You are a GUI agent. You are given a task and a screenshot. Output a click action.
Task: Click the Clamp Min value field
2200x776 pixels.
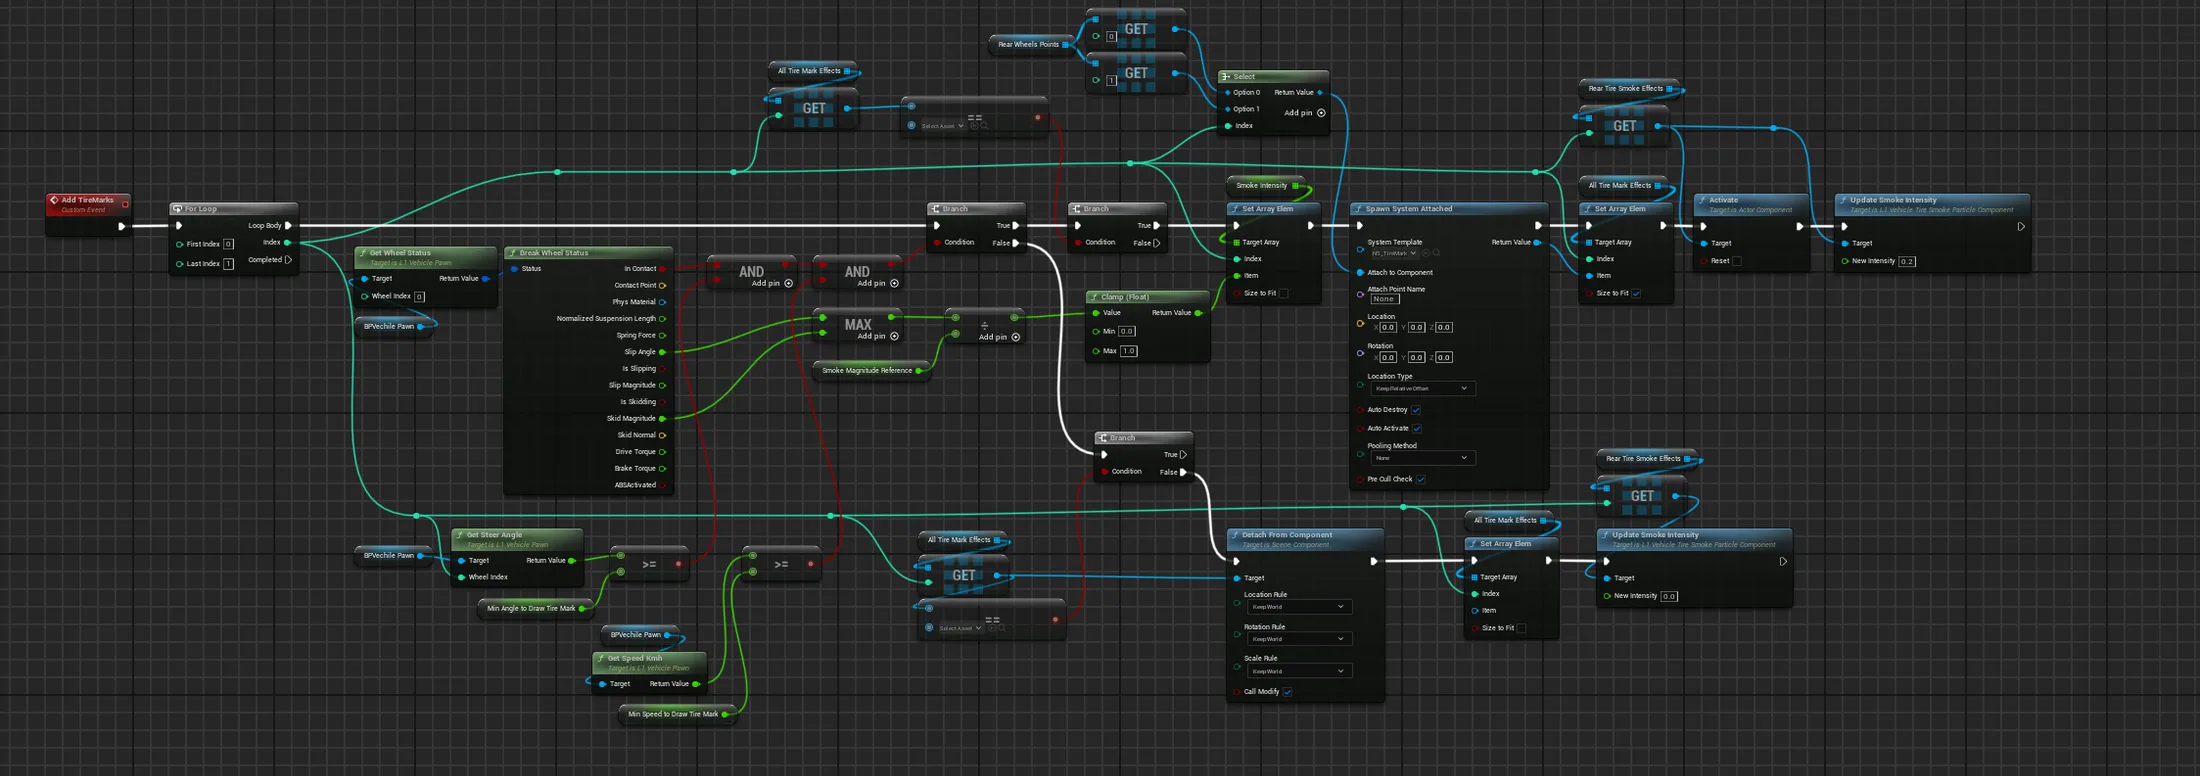click(x=1127, y=331)
